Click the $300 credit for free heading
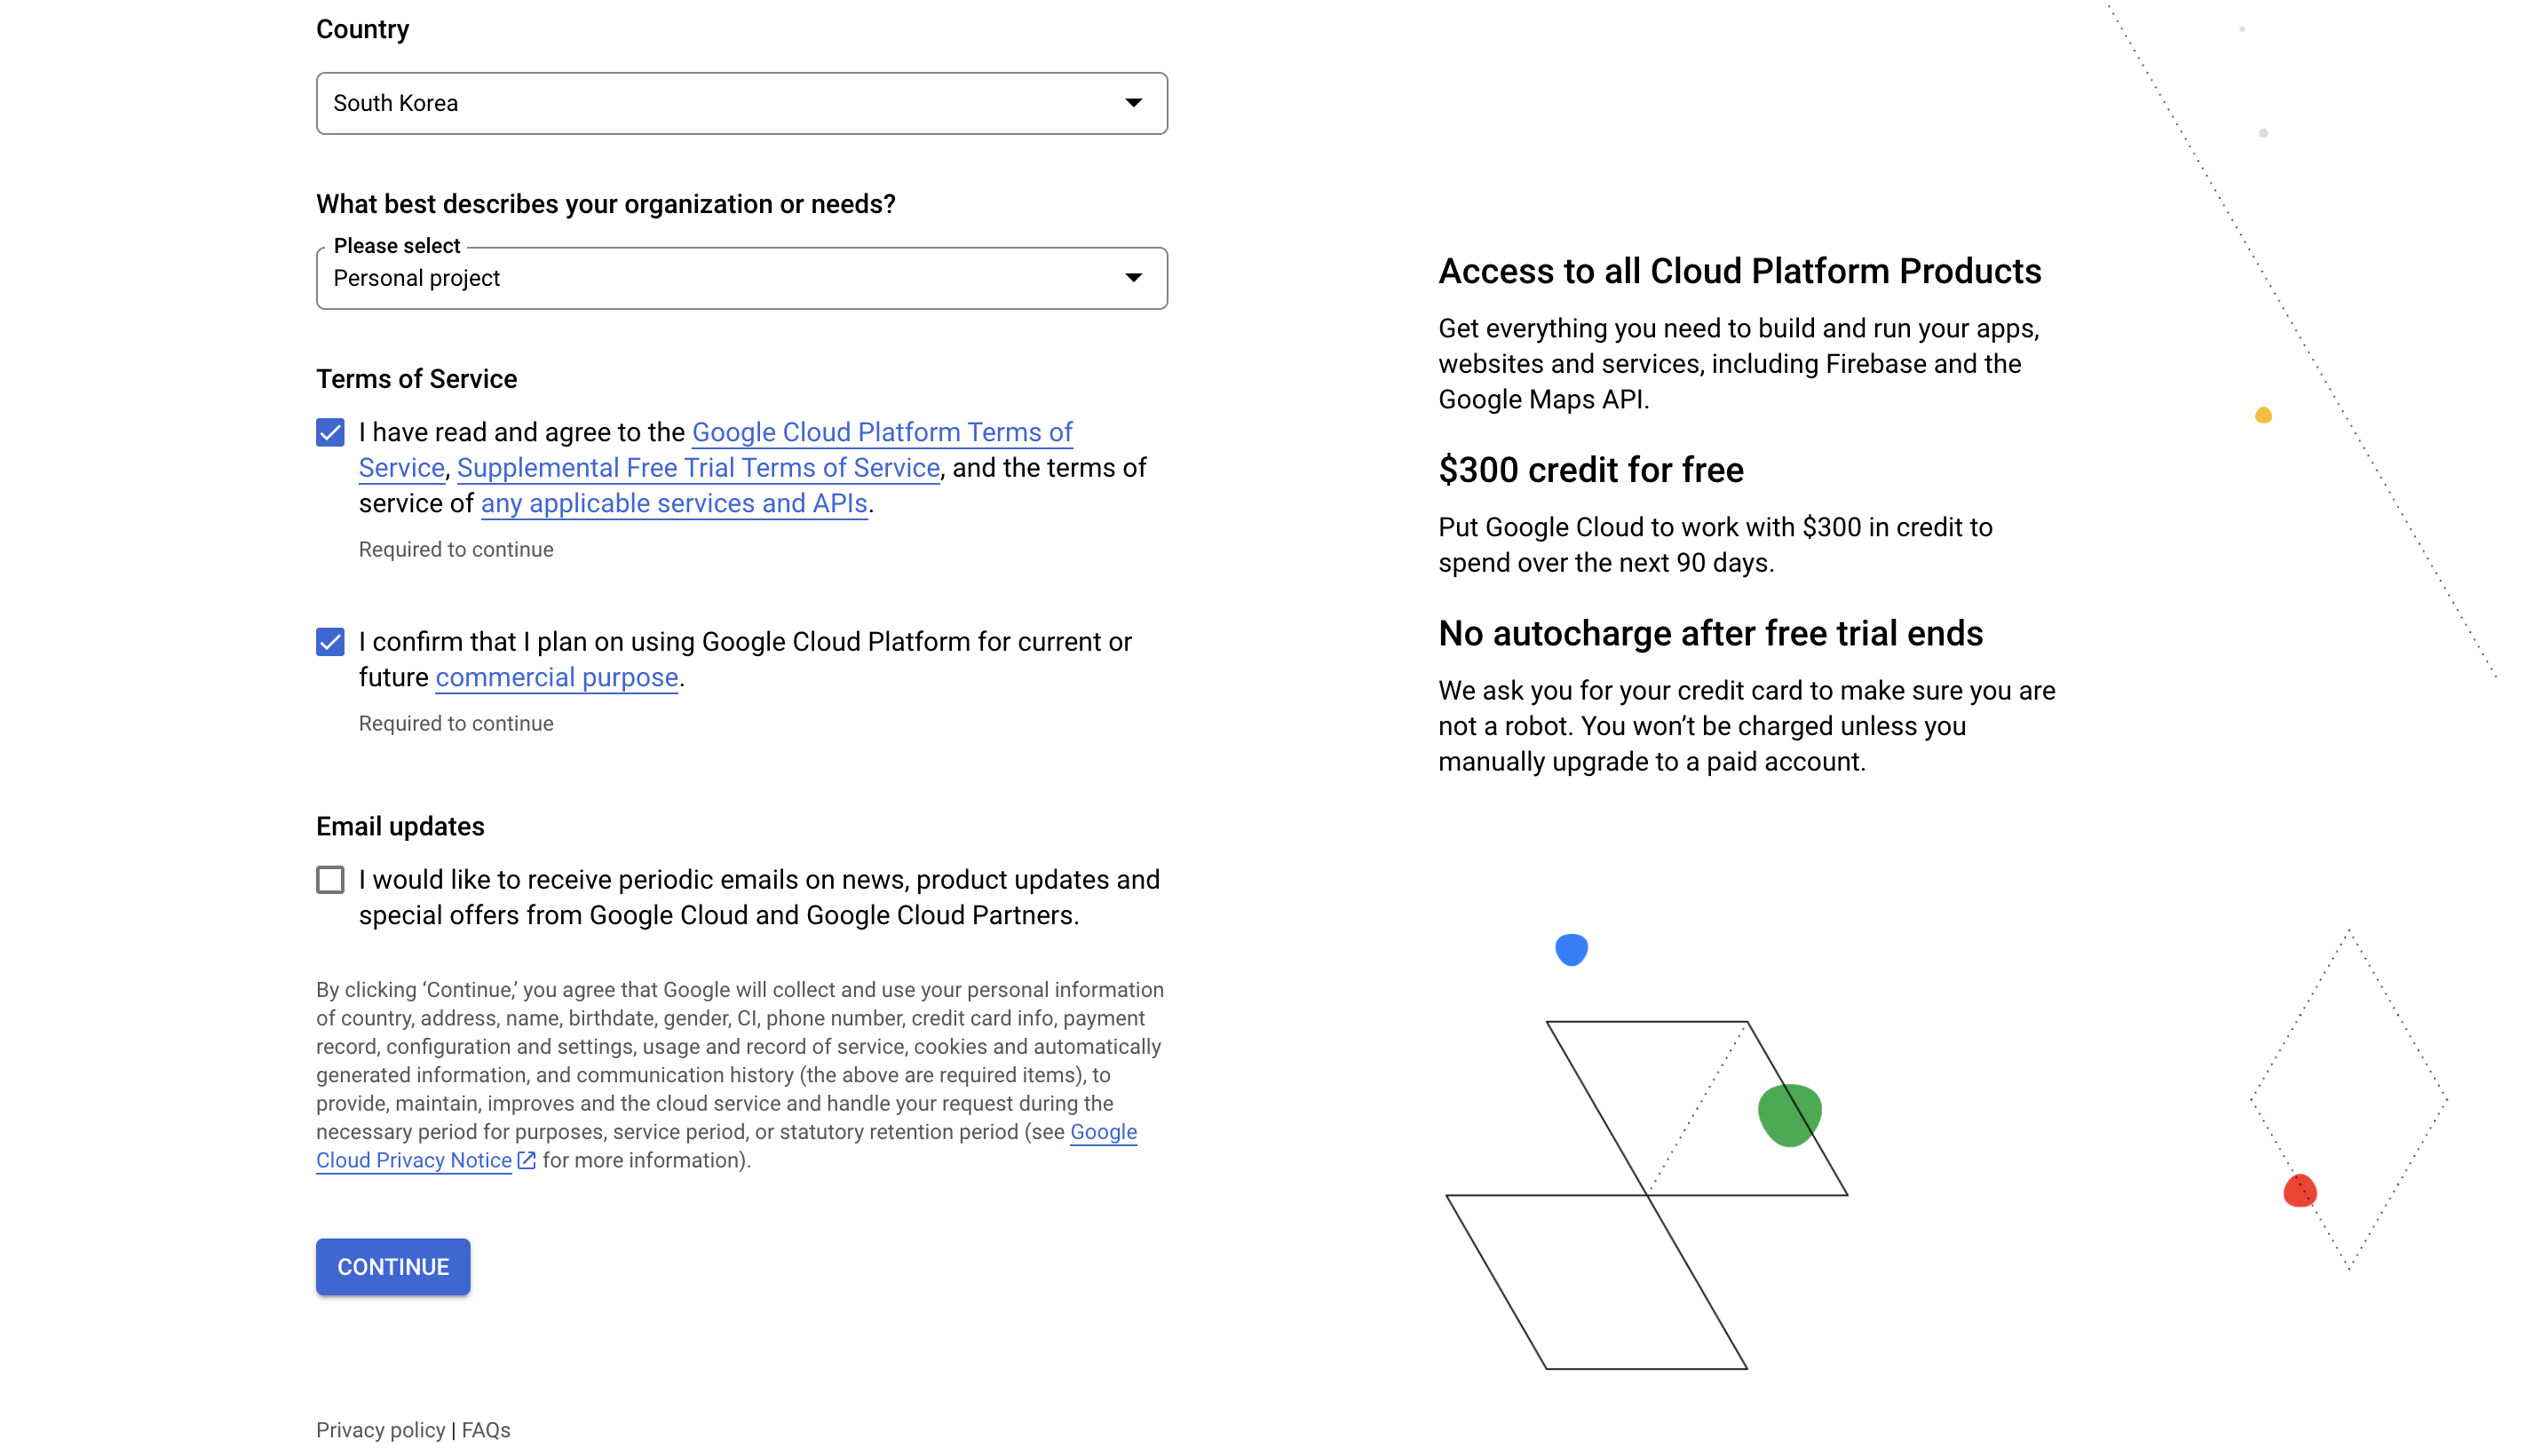This screenshot has width=2527, height=1456. (1590, 470)
